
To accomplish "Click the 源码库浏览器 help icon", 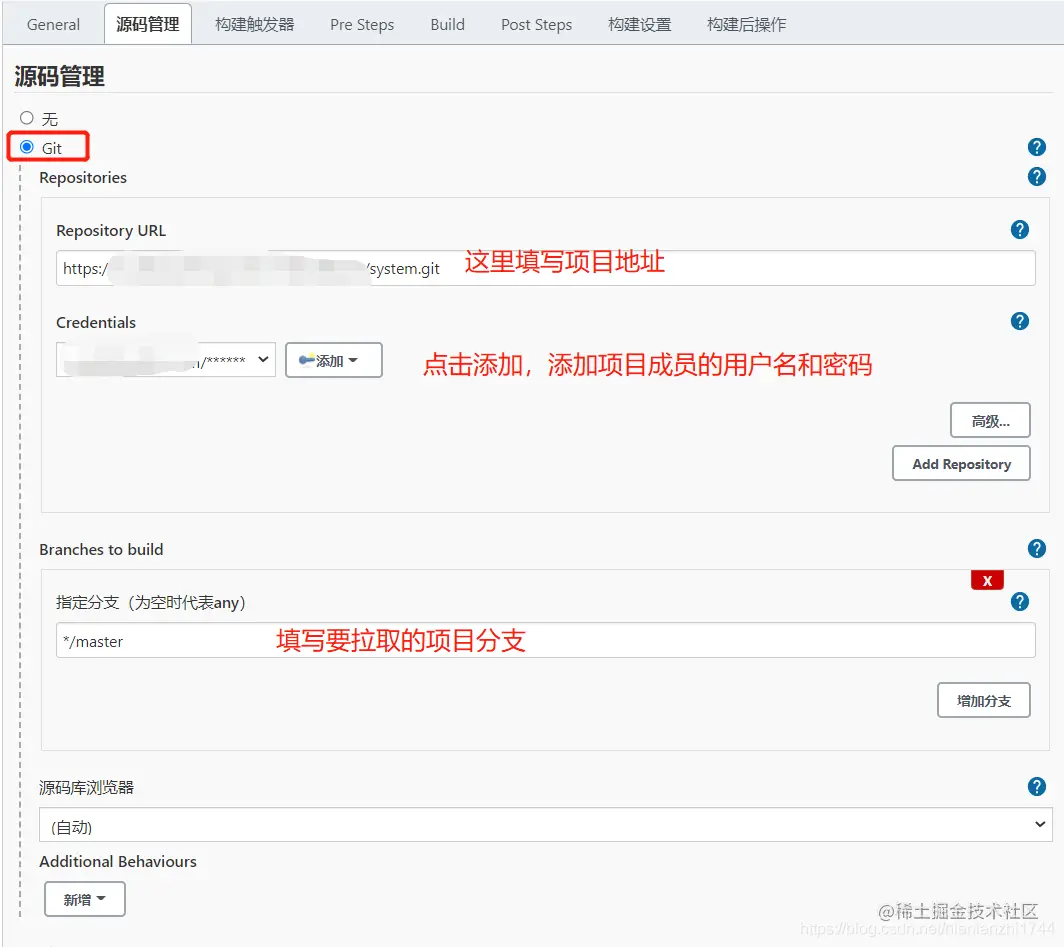I will [x=1037, y=786].
